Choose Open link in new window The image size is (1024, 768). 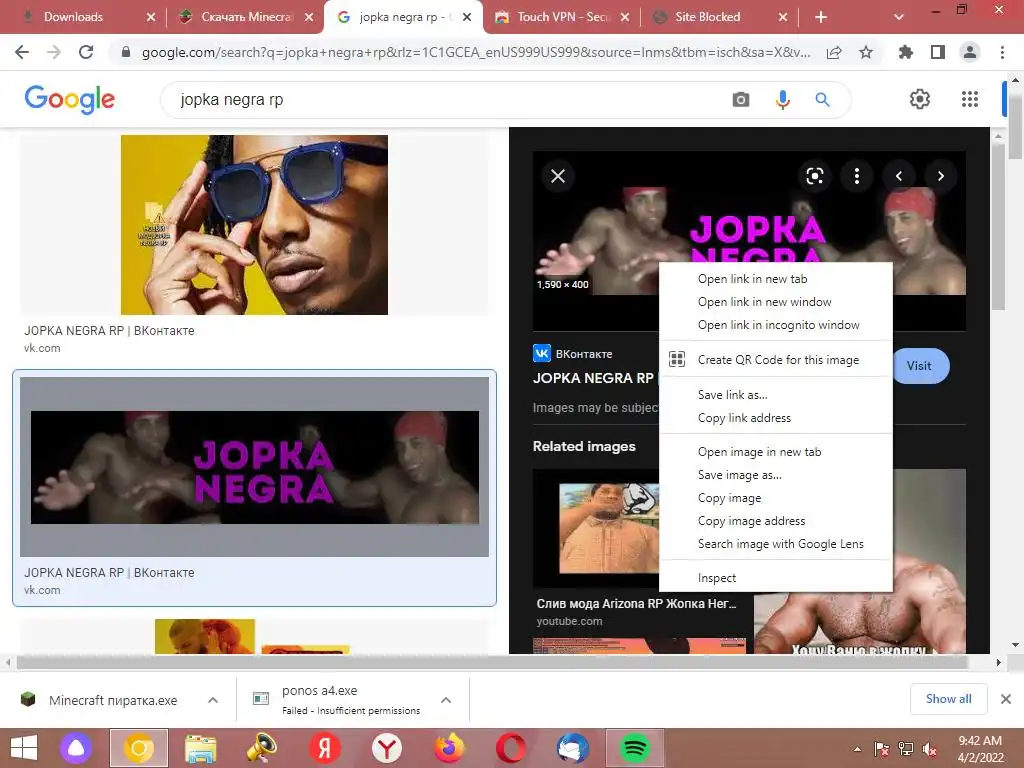pos(776,302)
